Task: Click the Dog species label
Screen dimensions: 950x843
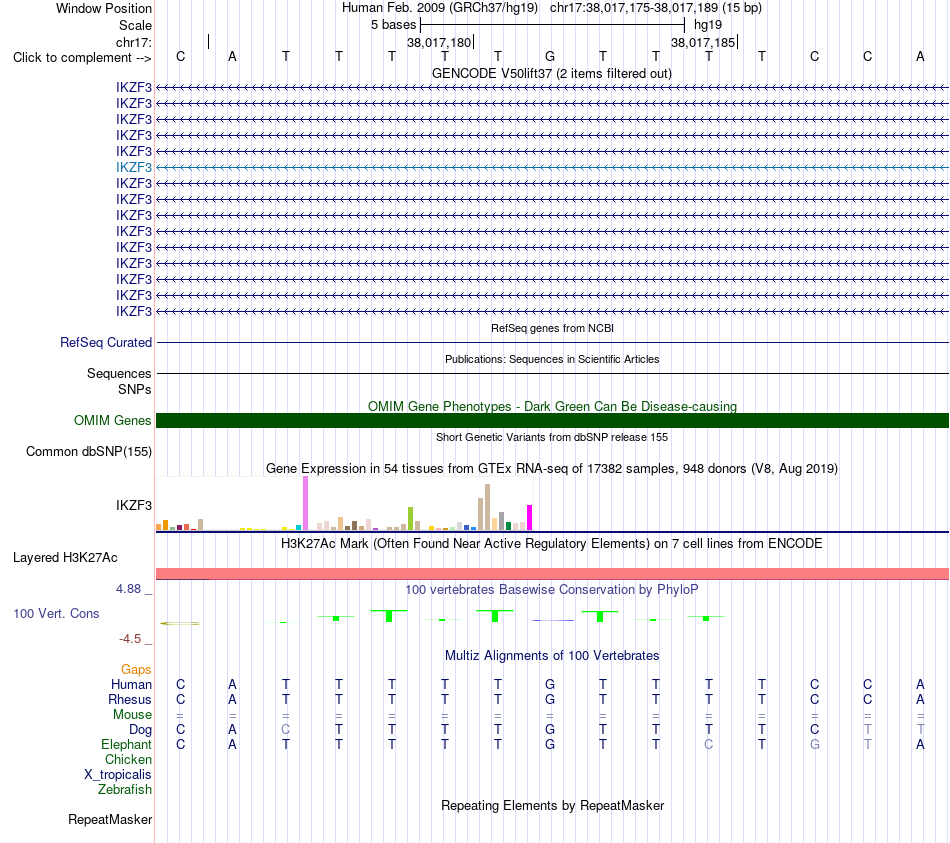Action: [140, 730]
